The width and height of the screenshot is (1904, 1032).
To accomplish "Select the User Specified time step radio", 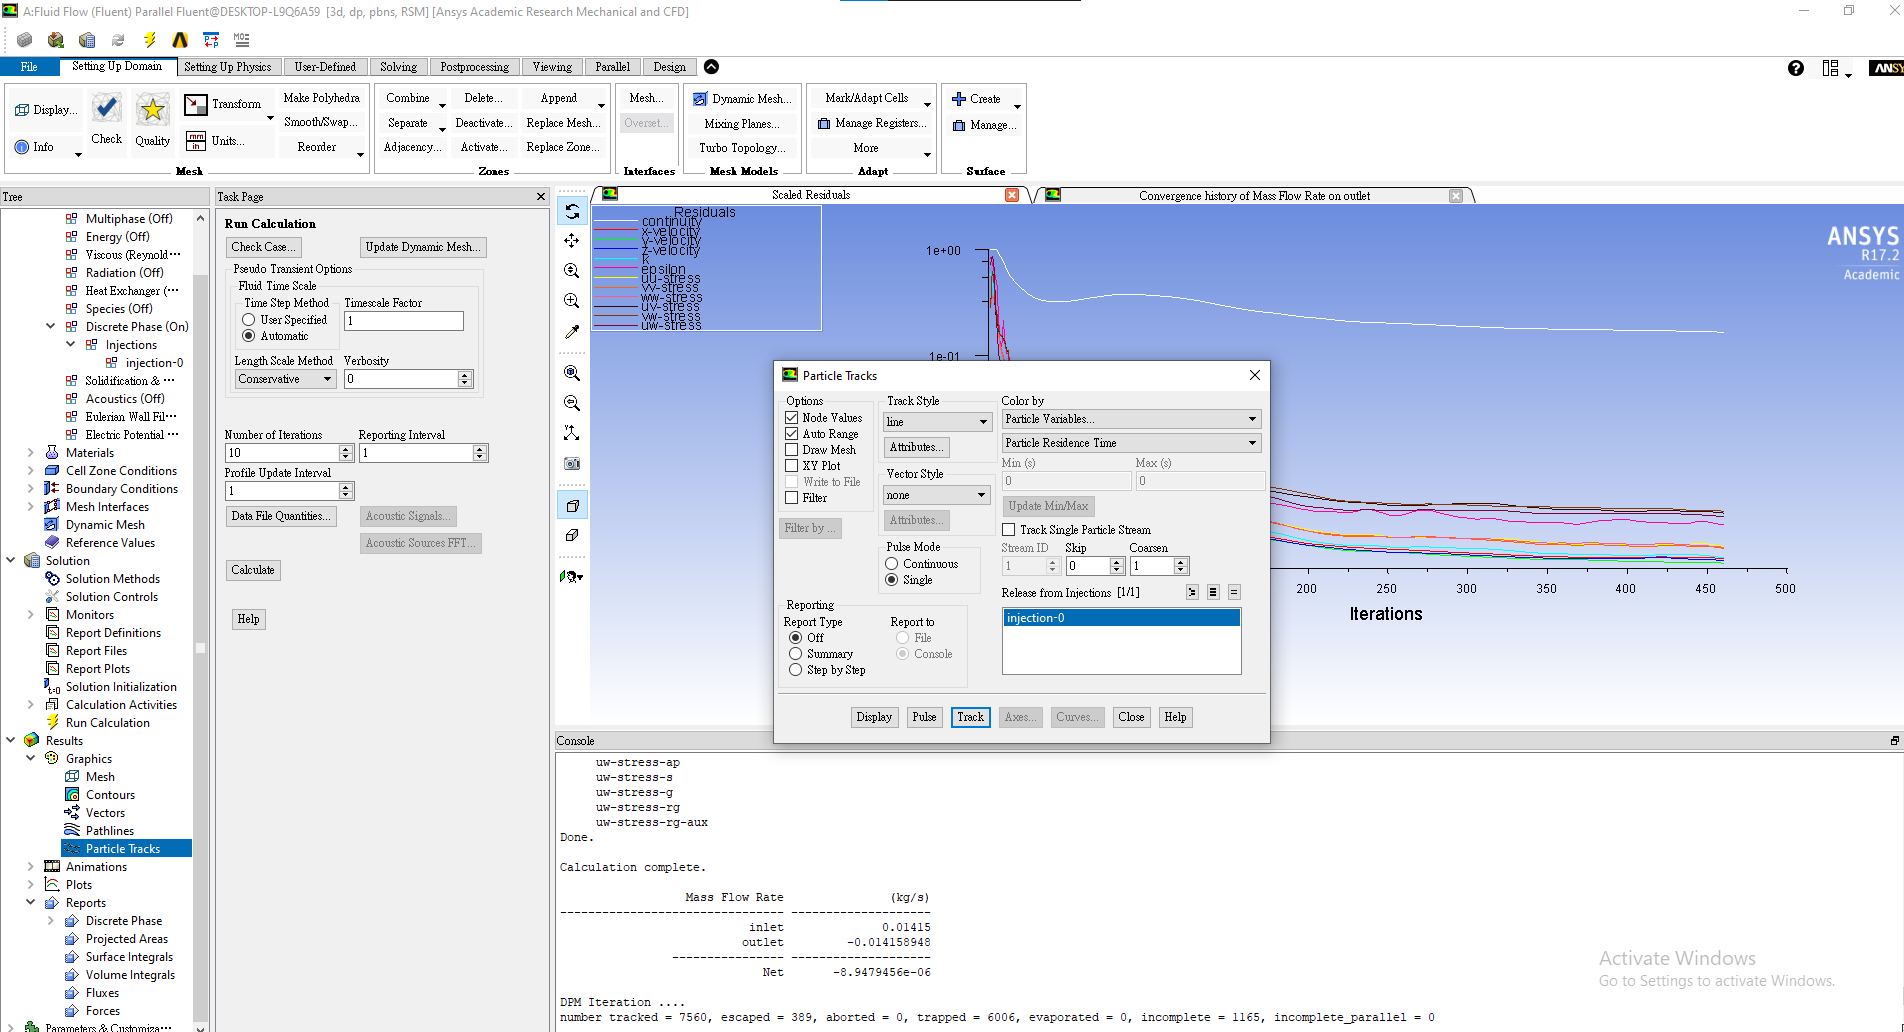I will pyautogui.click(x=249, y=320).
